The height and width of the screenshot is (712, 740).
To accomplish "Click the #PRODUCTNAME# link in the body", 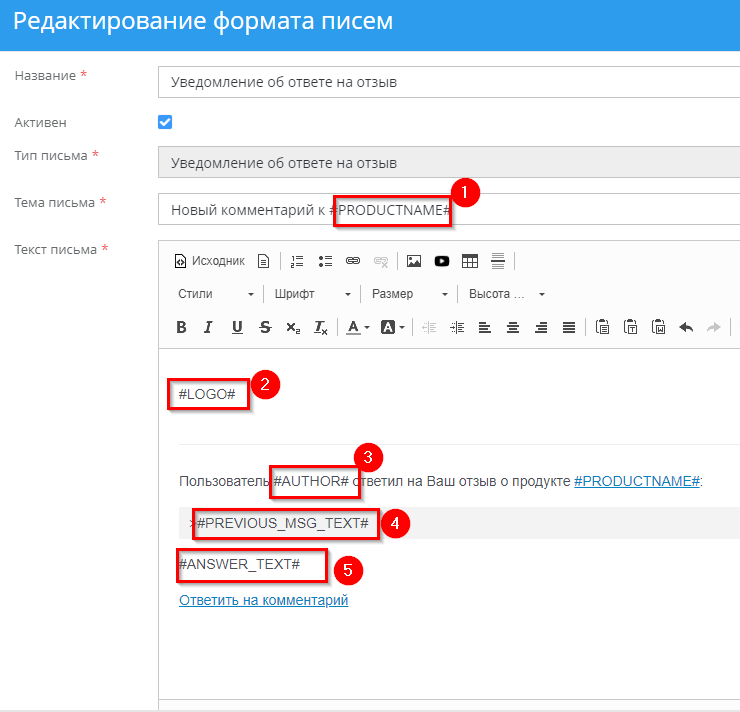I will tap(637, 481).
